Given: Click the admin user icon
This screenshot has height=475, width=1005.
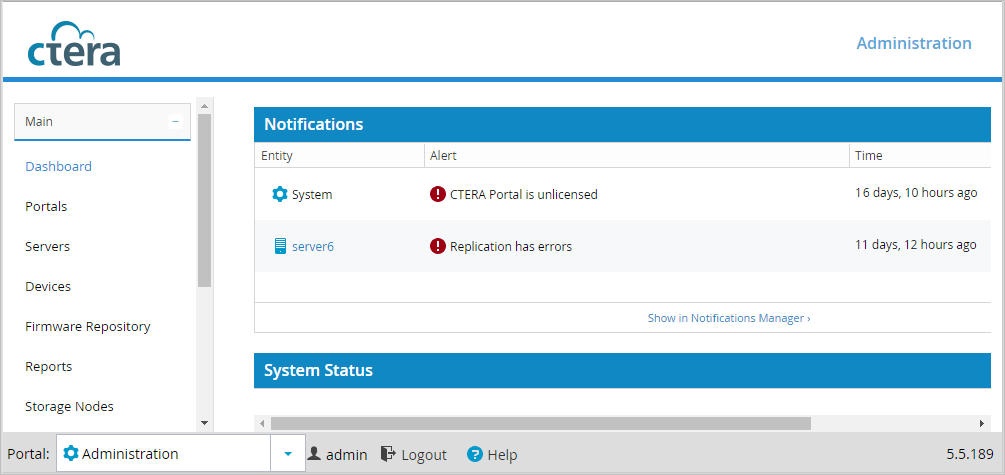Looking at the screenshot, I should tap(314, 454).
